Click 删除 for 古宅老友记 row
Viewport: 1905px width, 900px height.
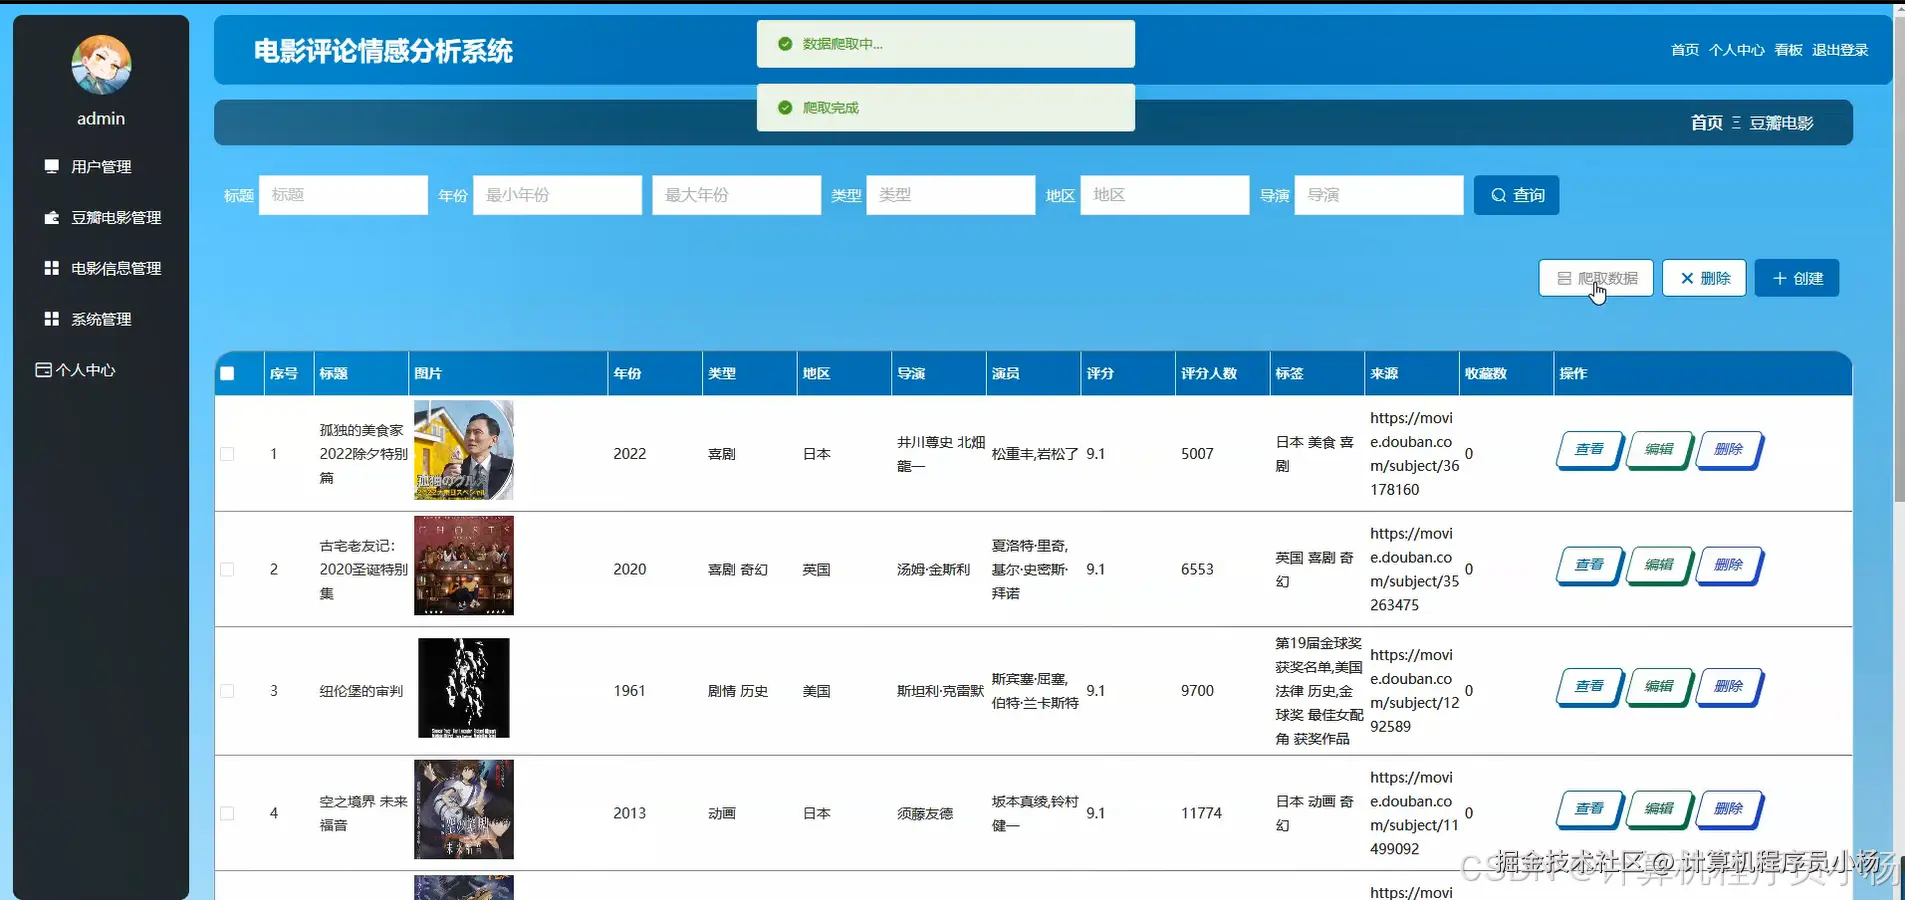pos(1729,566)
